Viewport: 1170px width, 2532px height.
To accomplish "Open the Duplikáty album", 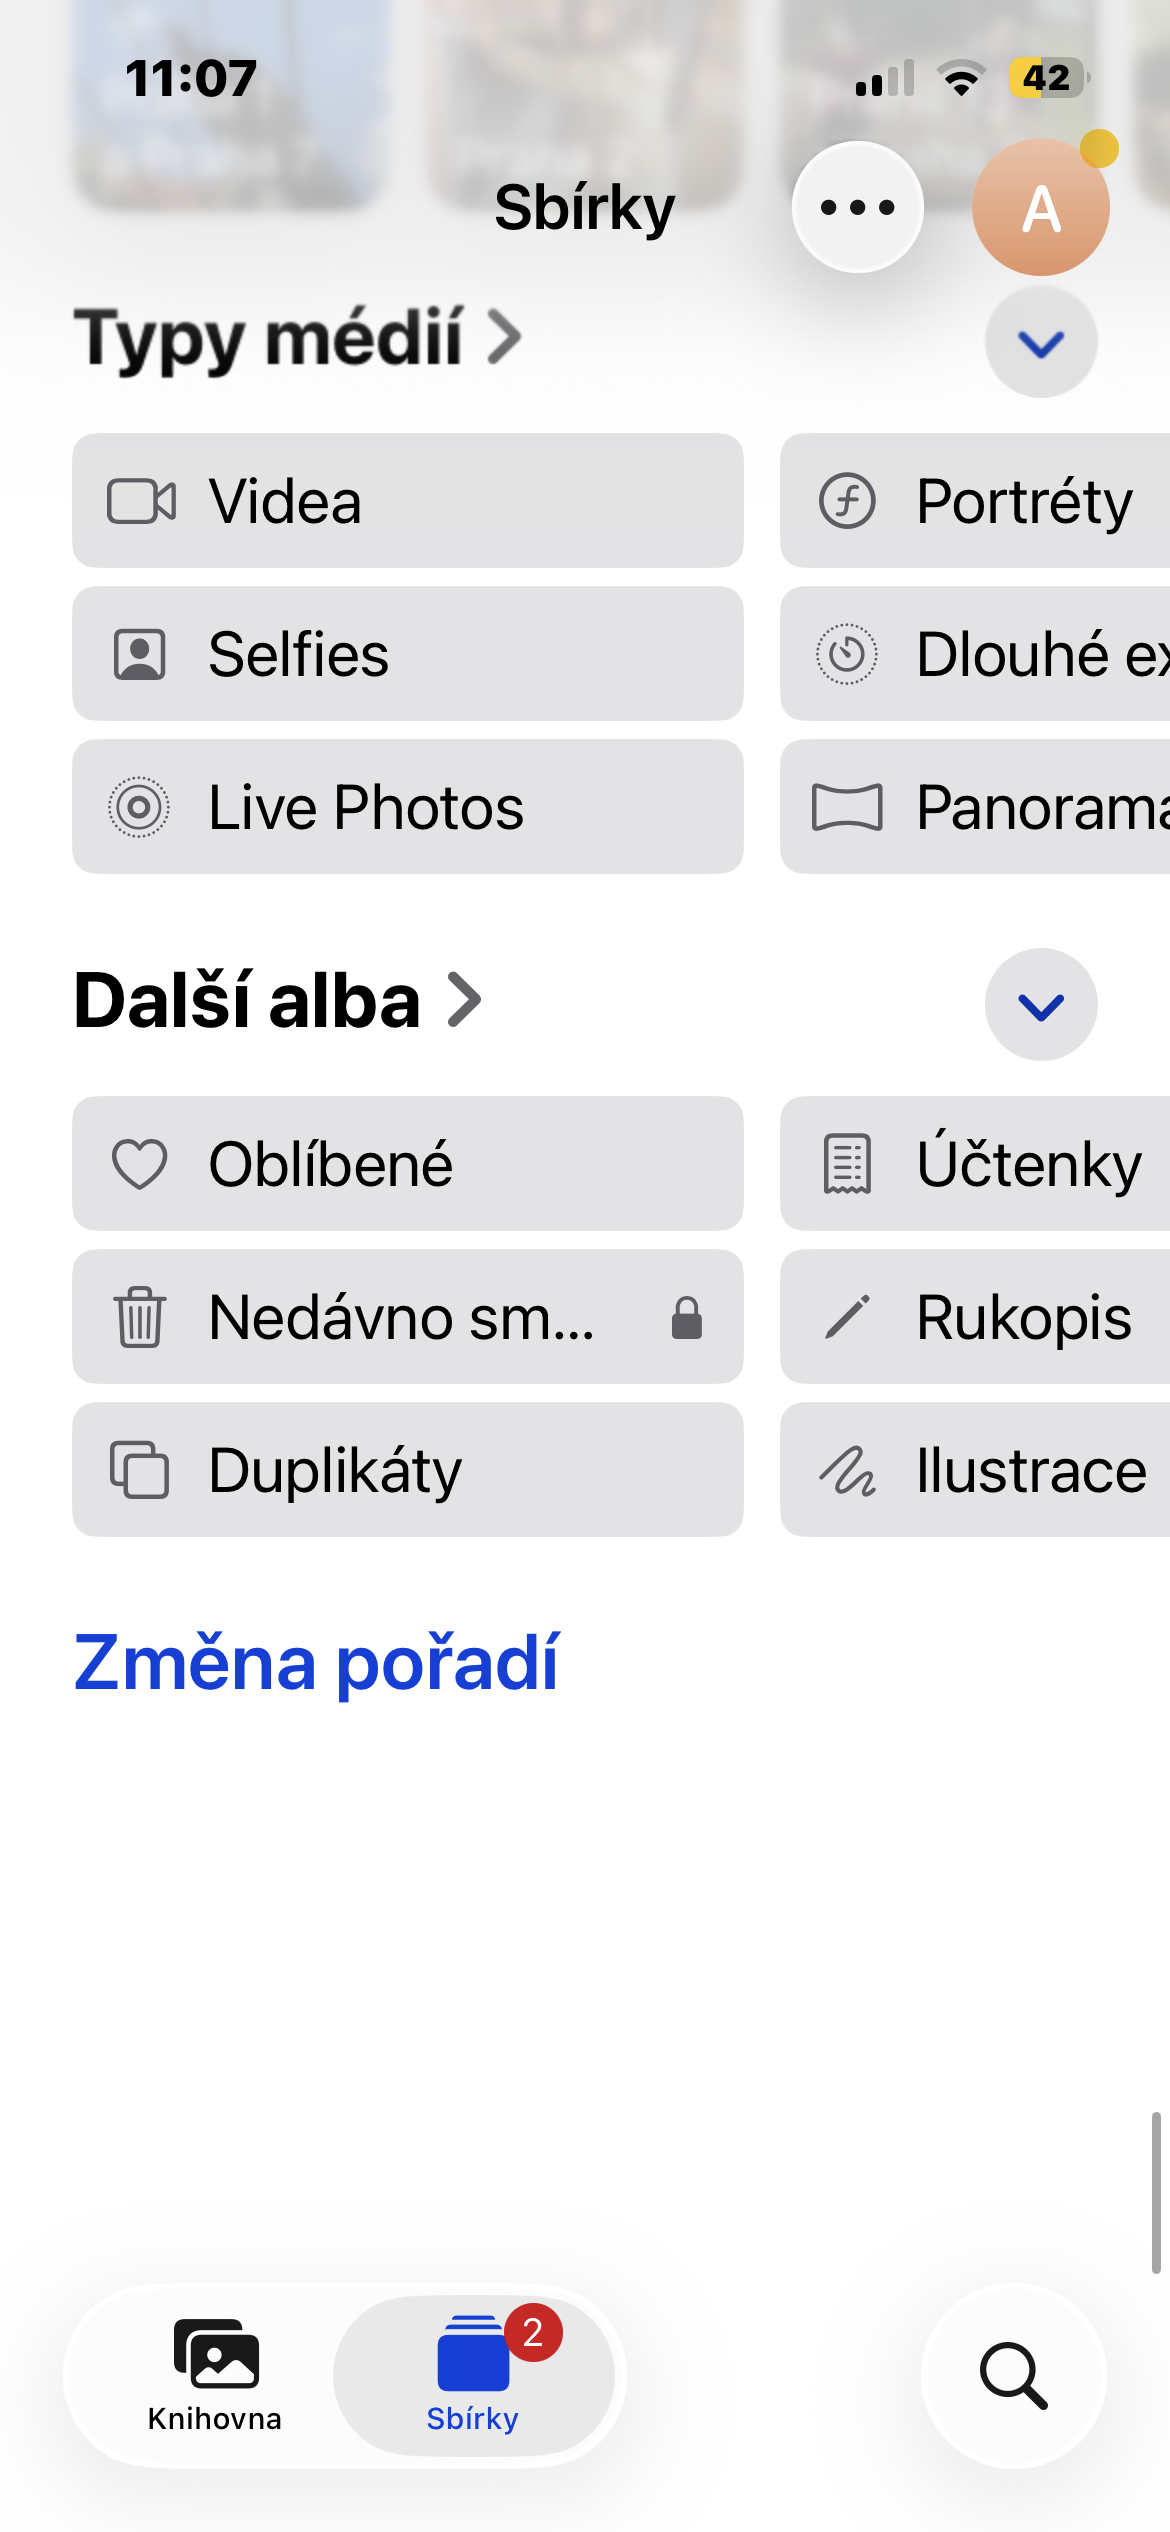I will (x=407, y=1470).
